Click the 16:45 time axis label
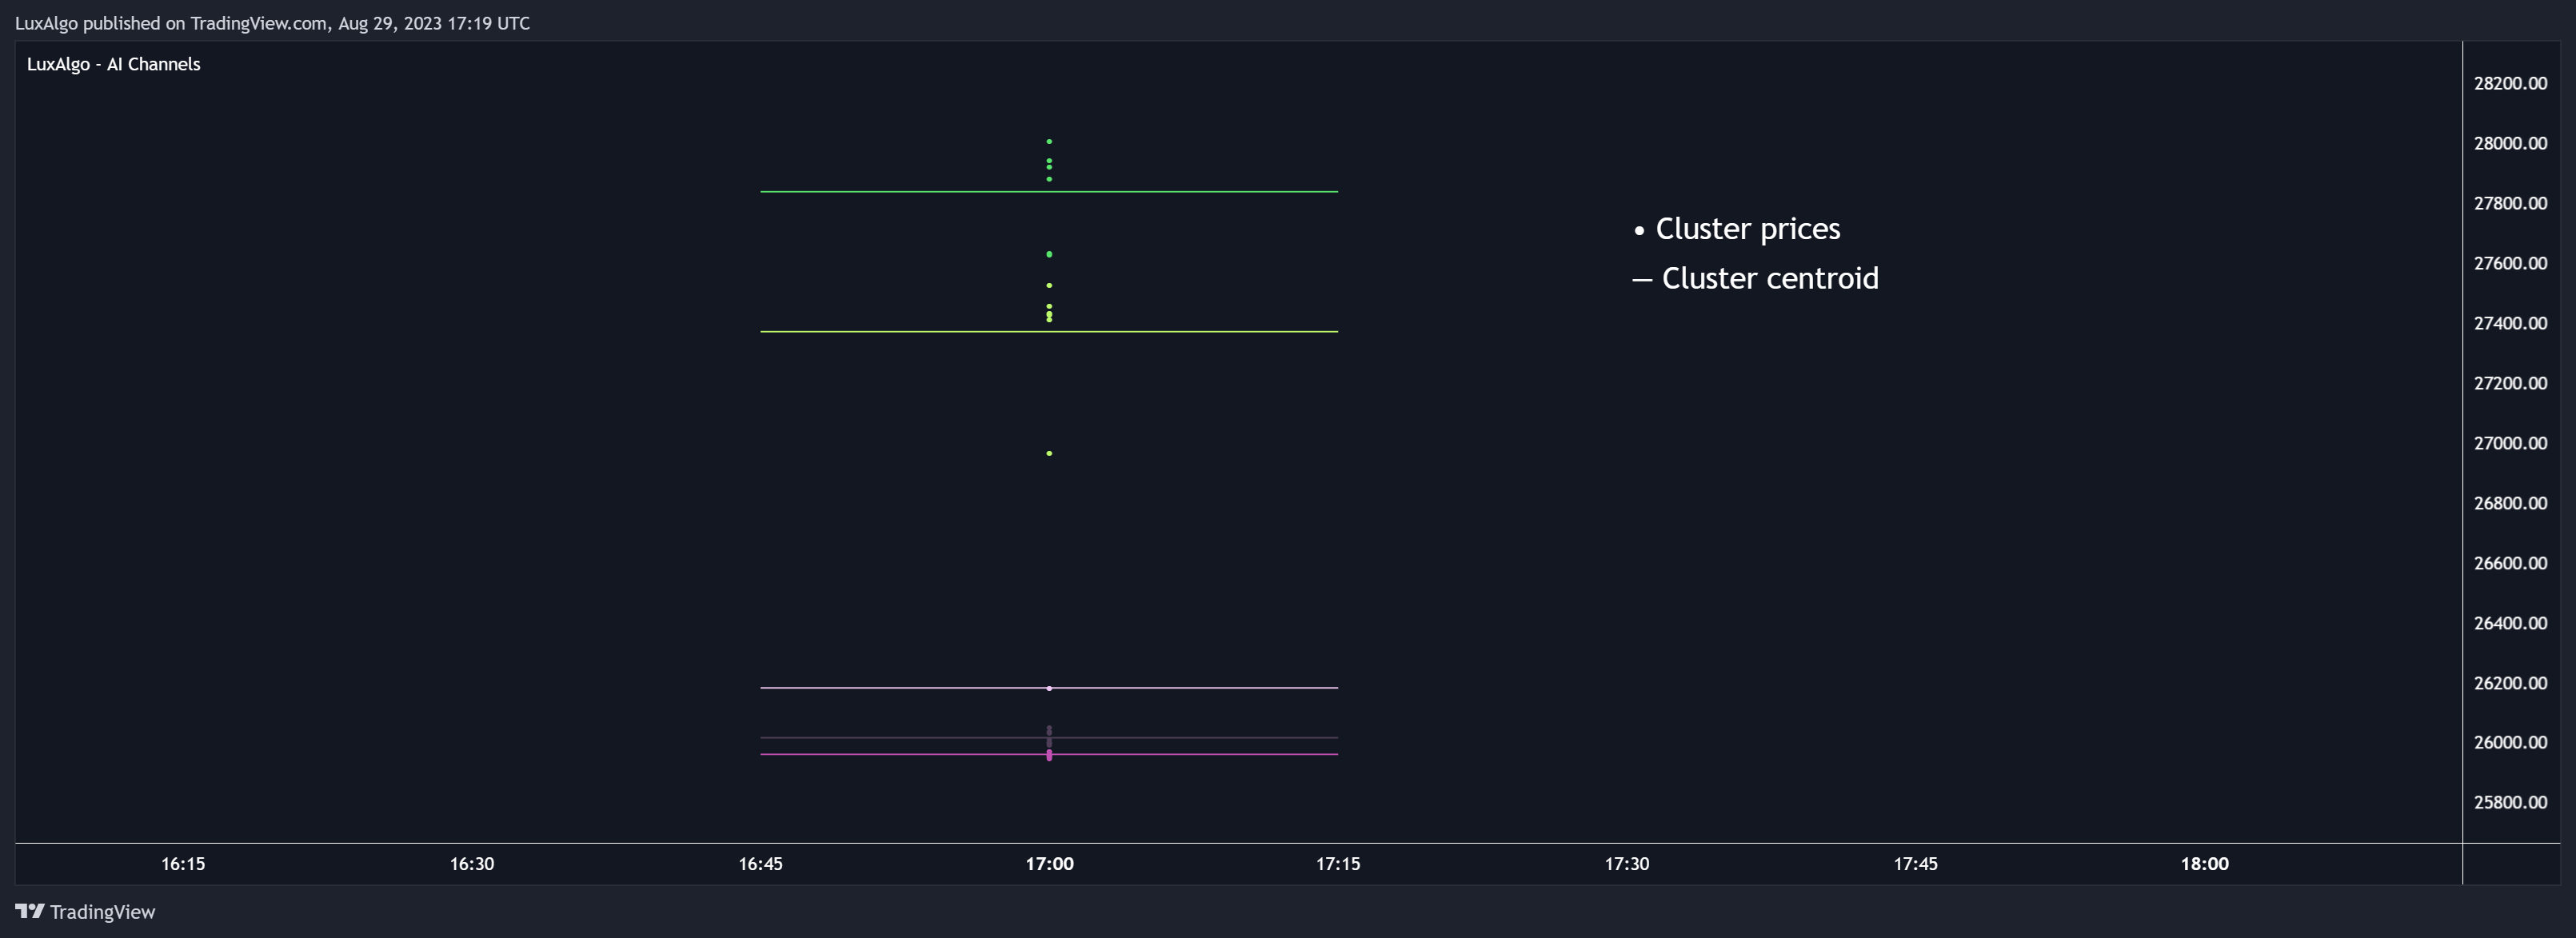The height and width of the screenshot is (938, 2576). click(761, 864)
